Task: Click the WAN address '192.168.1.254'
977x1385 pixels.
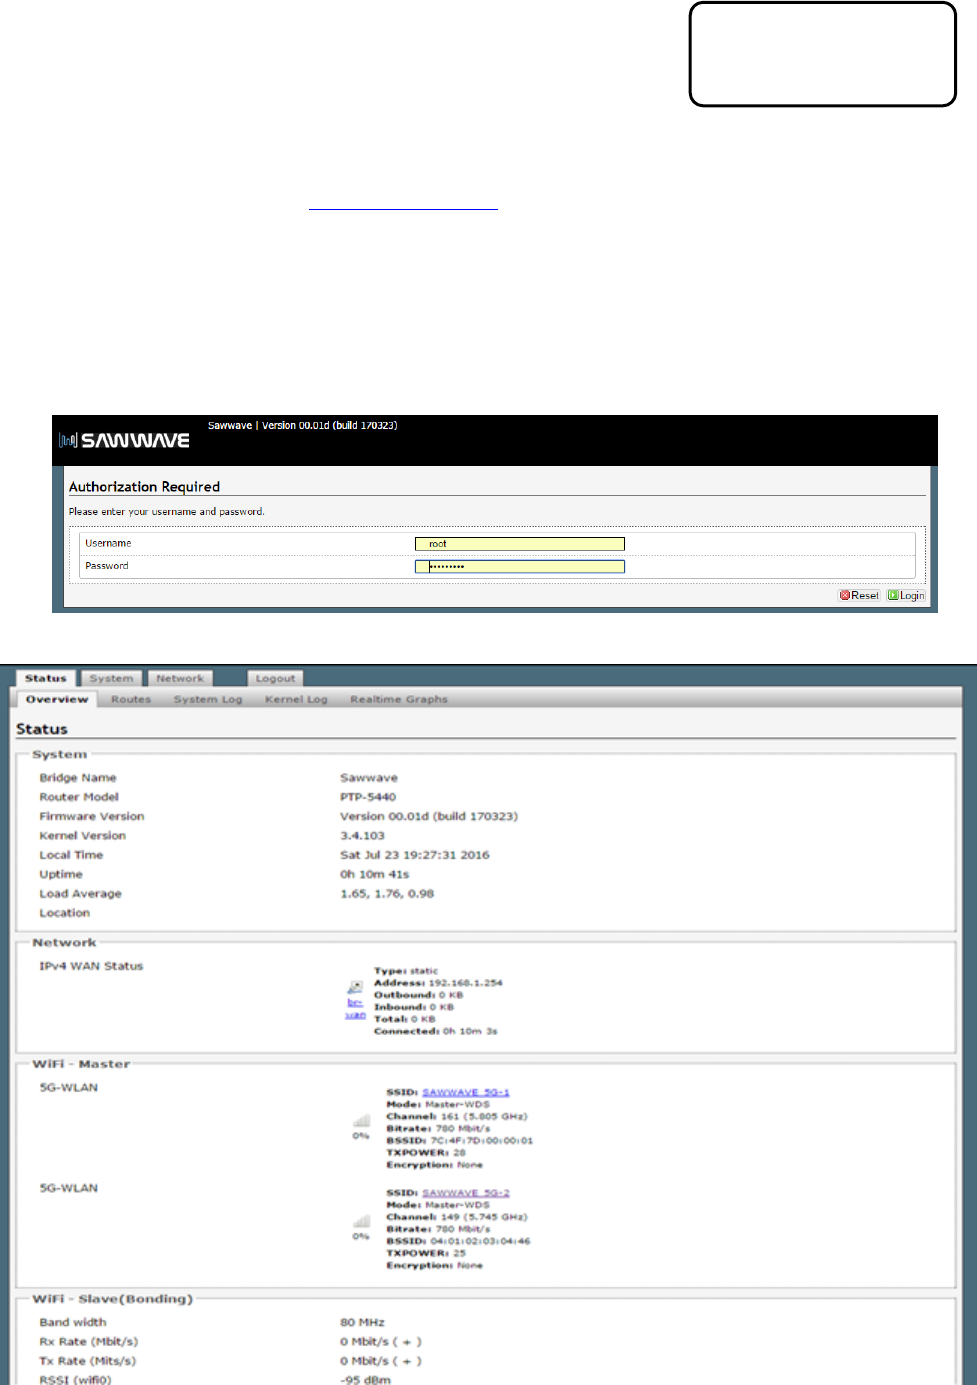Action: [x=466, y=983]
